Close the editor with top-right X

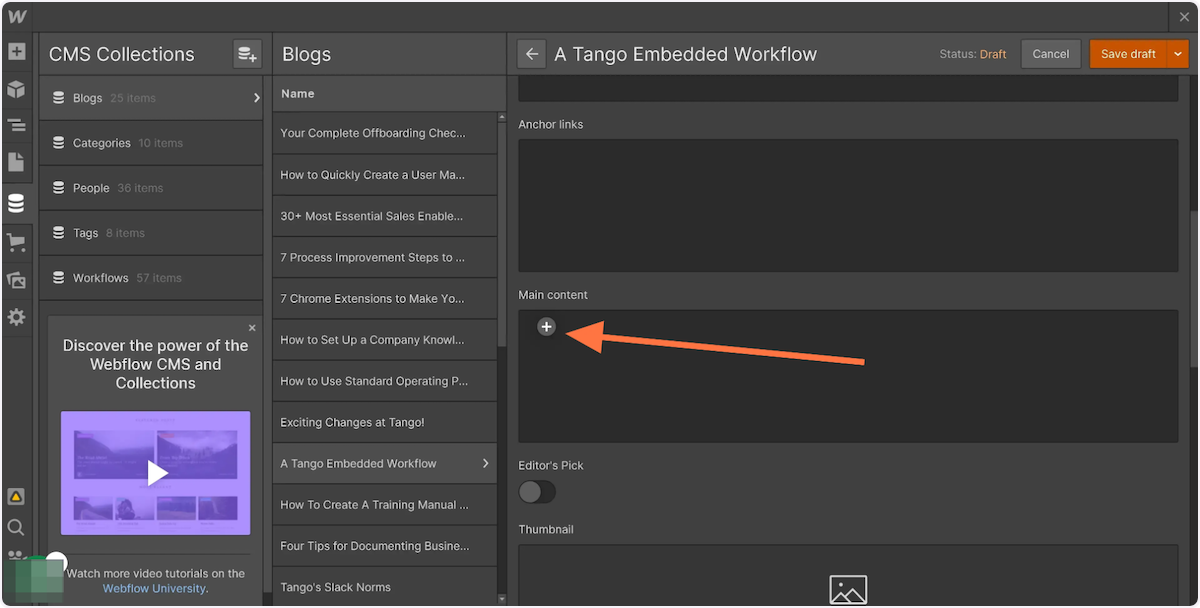point(1182,17)
